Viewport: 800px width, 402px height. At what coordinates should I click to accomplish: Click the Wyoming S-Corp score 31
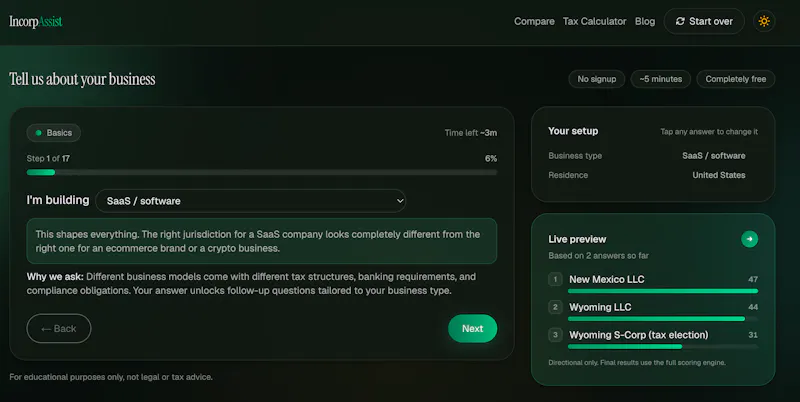(x=753, y=335)
